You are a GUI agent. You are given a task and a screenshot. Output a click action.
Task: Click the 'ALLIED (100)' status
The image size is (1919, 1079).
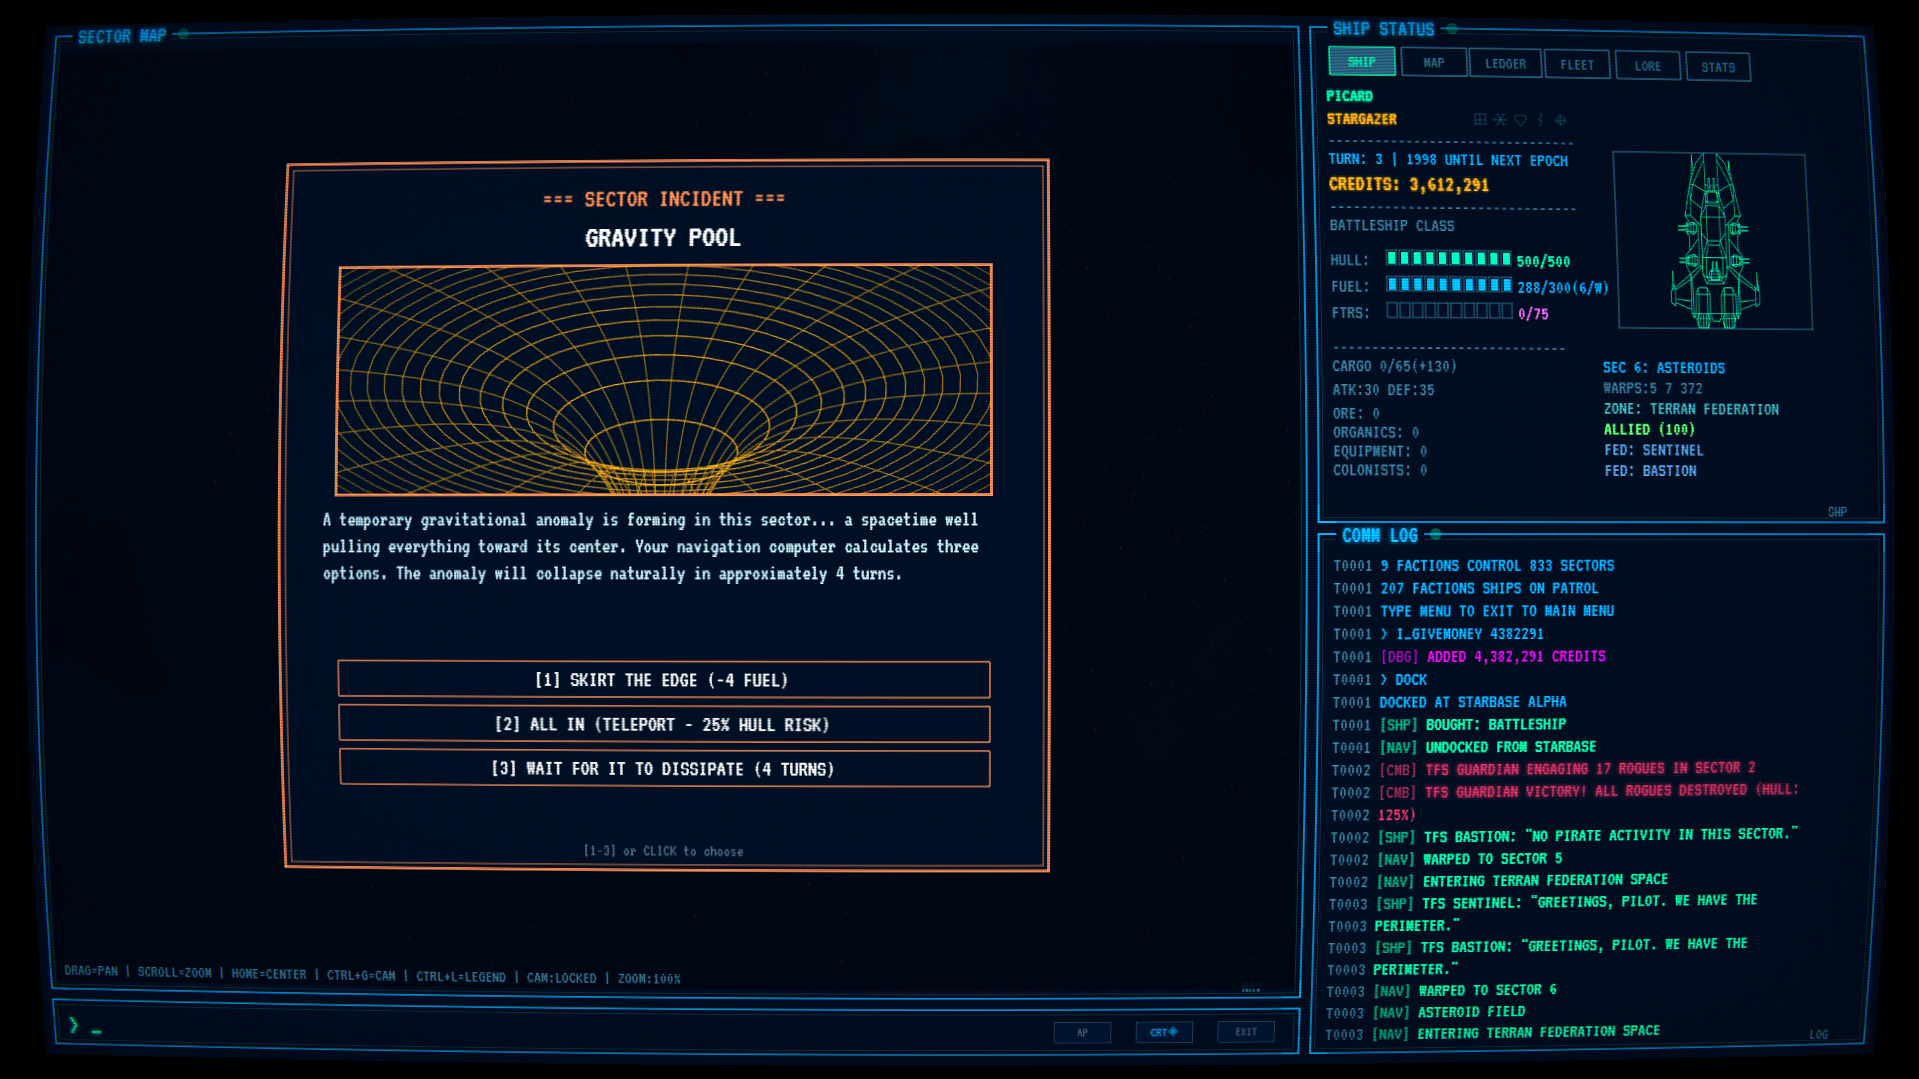tap(1649, 430)
